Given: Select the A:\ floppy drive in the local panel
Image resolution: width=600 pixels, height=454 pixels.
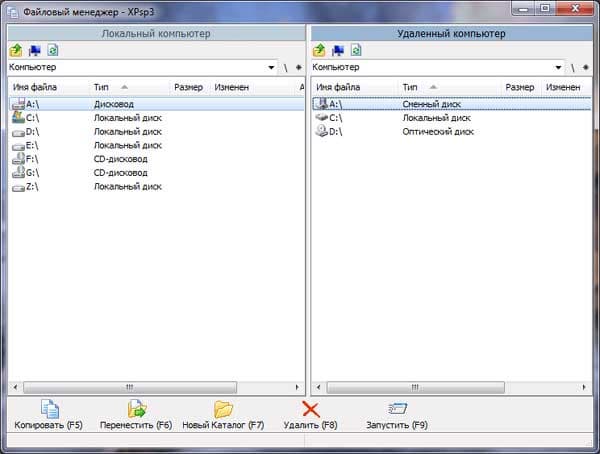Looking at the screenshot, I should (156, 104).
